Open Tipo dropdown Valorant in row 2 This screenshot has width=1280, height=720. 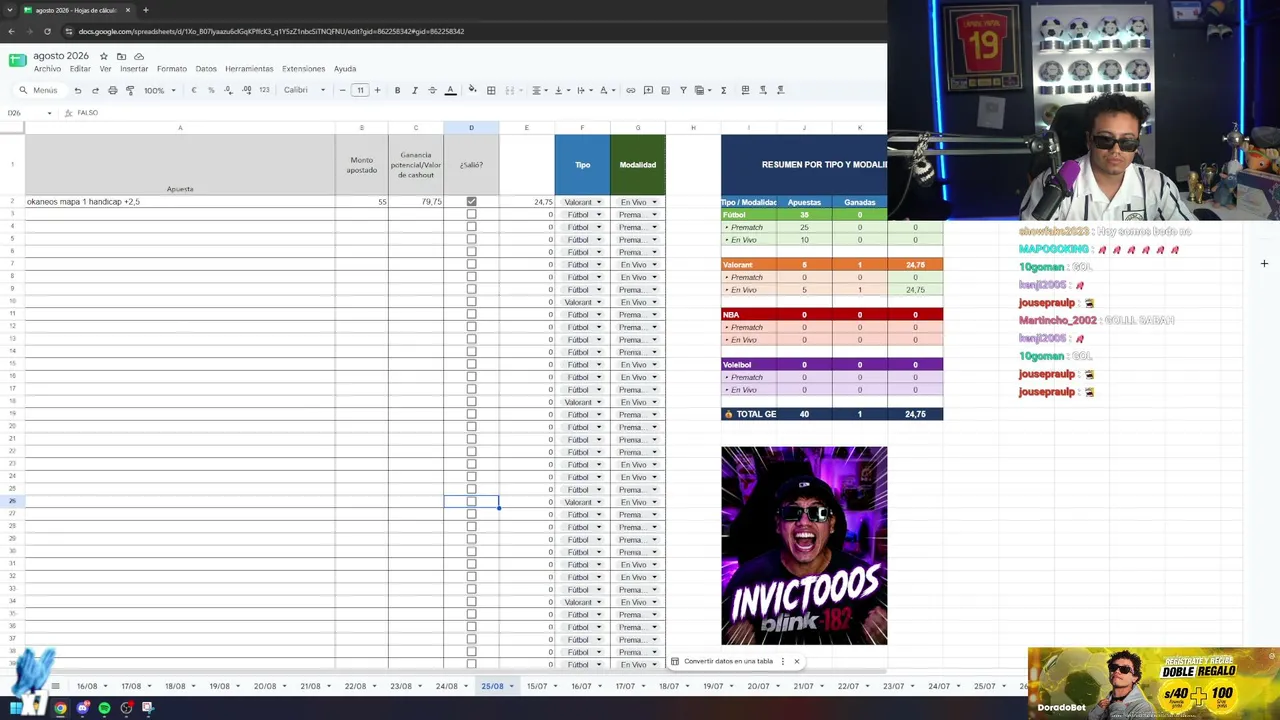coord(583,202)
